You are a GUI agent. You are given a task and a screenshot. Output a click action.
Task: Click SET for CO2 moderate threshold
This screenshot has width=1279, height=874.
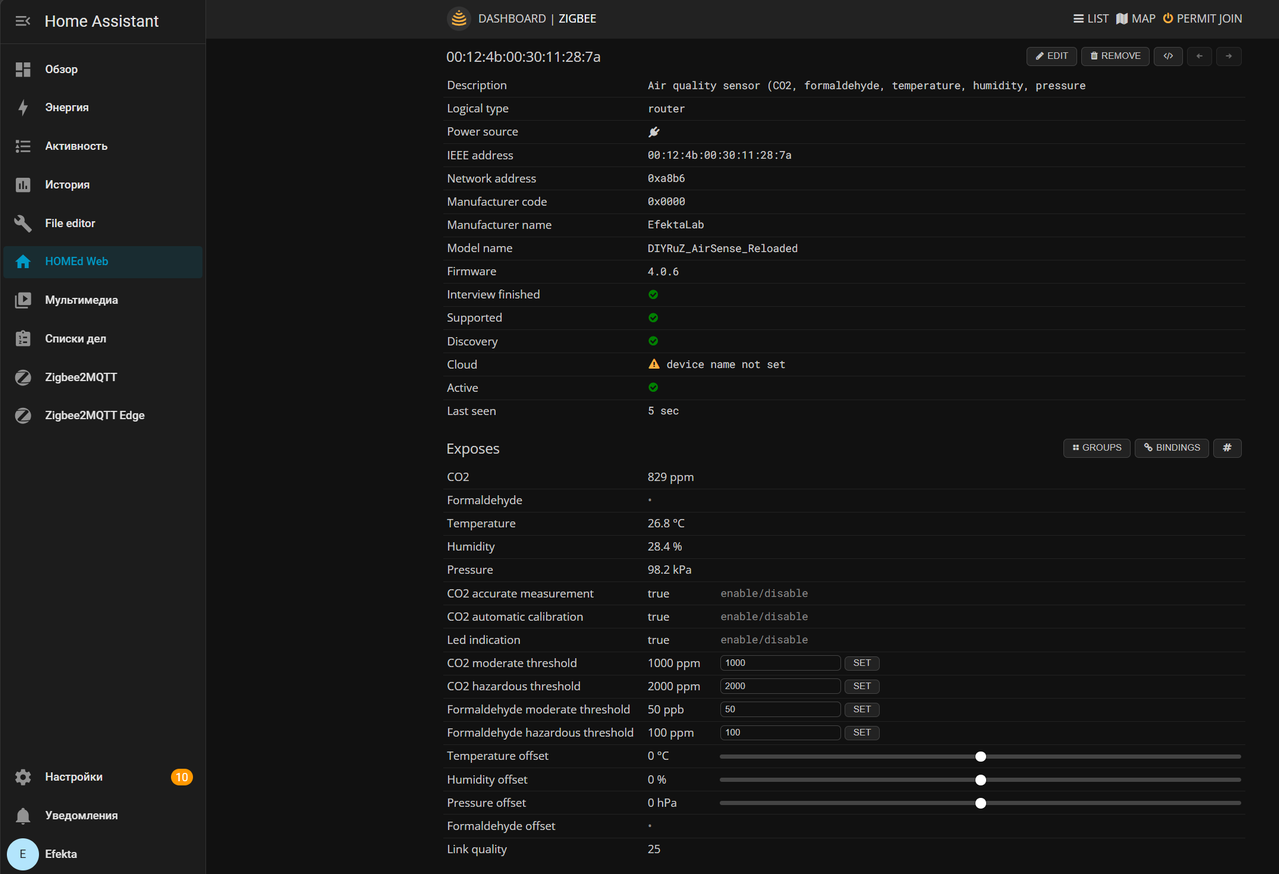(x=862, y=663)
